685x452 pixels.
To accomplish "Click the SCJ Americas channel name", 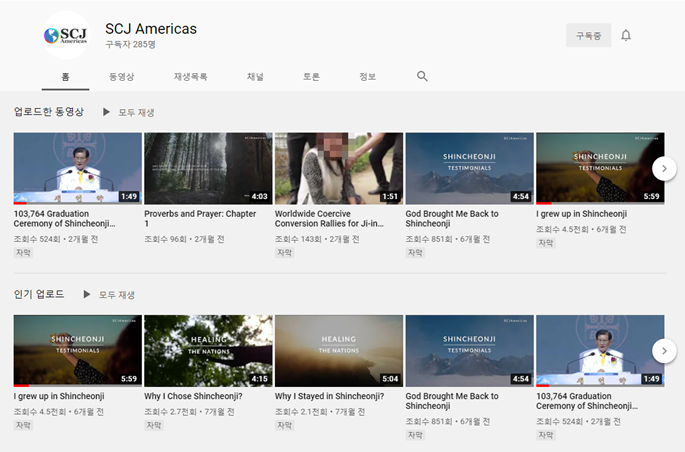I will point(151,29).
